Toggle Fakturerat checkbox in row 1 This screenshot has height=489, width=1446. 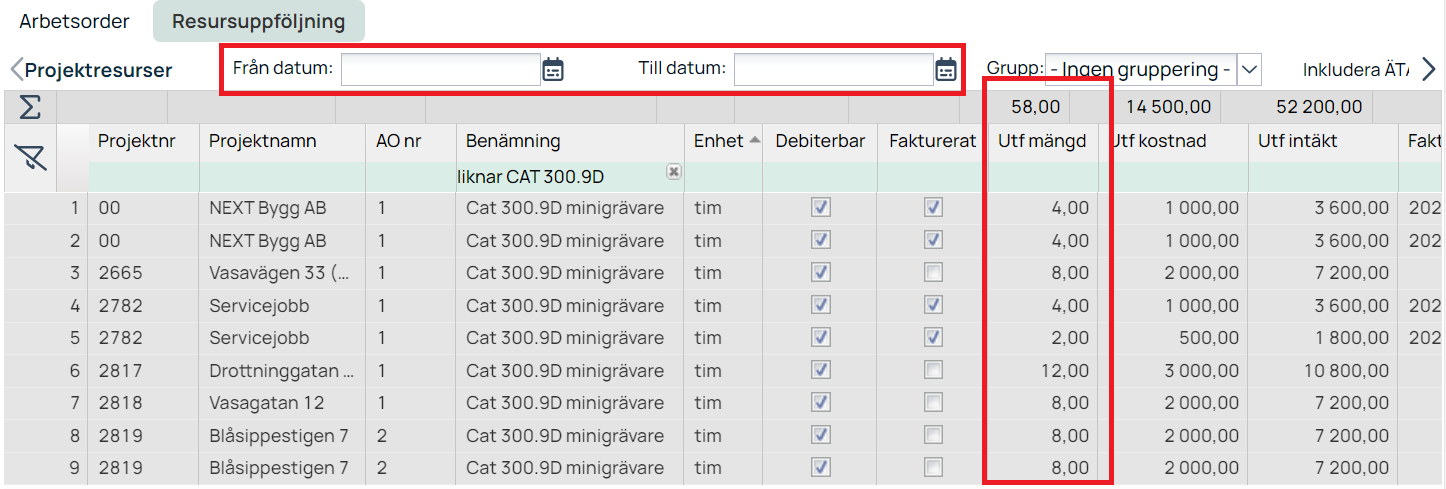click(933, 207)
